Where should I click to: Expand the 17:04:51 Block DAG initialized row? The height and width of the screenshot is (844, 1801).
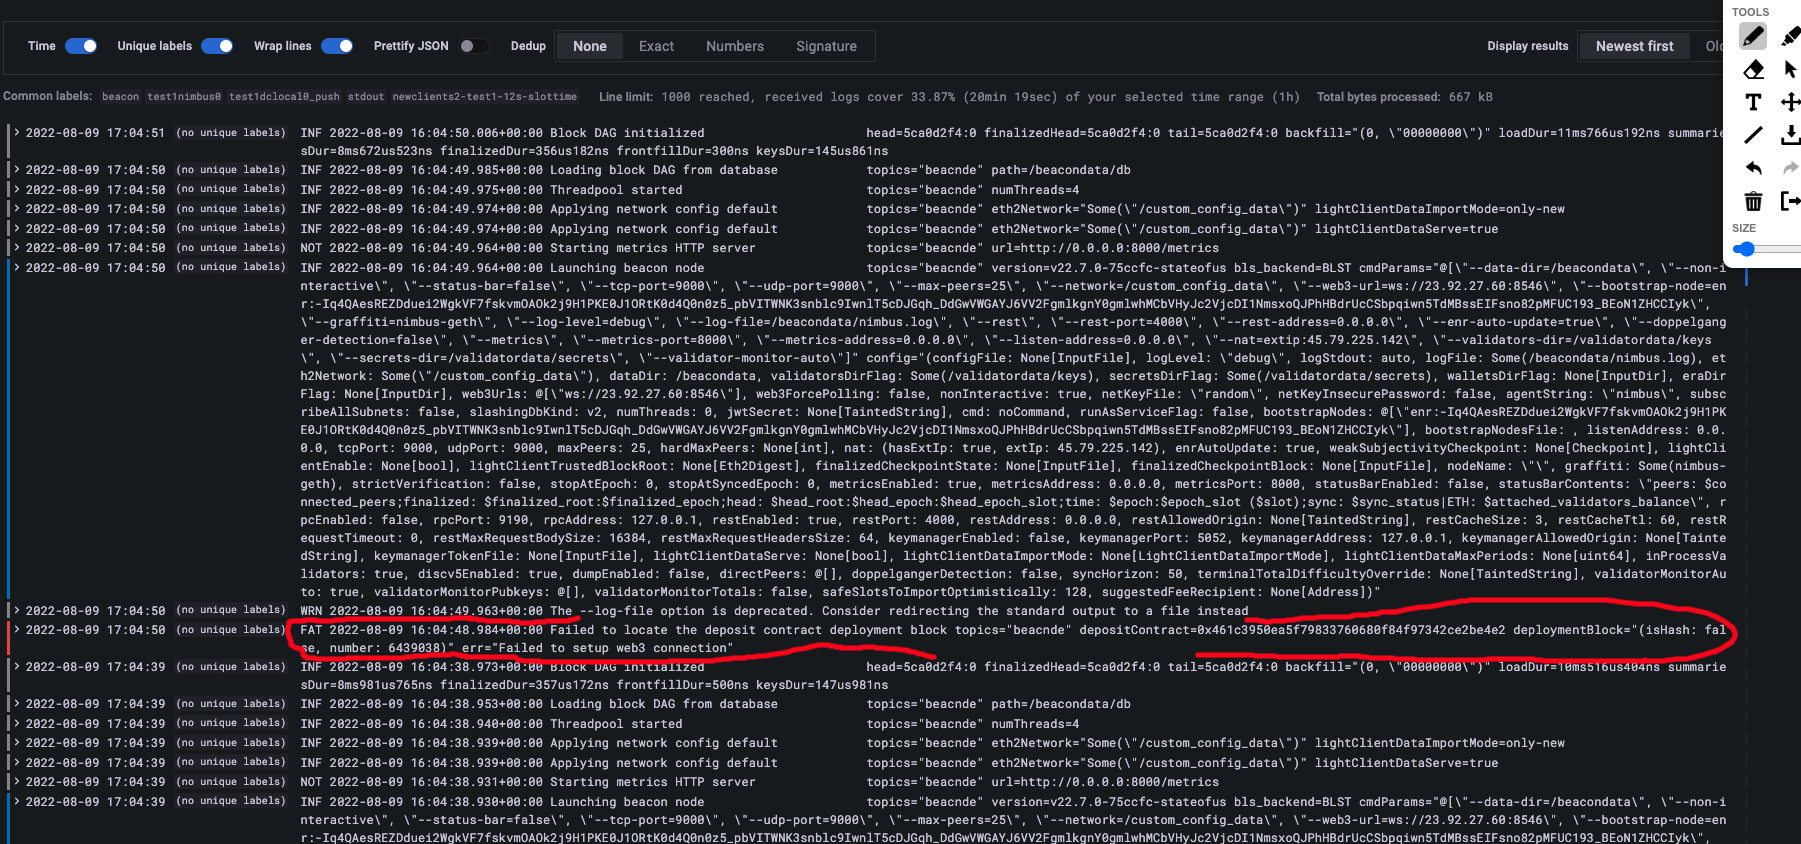pos(17,133)
